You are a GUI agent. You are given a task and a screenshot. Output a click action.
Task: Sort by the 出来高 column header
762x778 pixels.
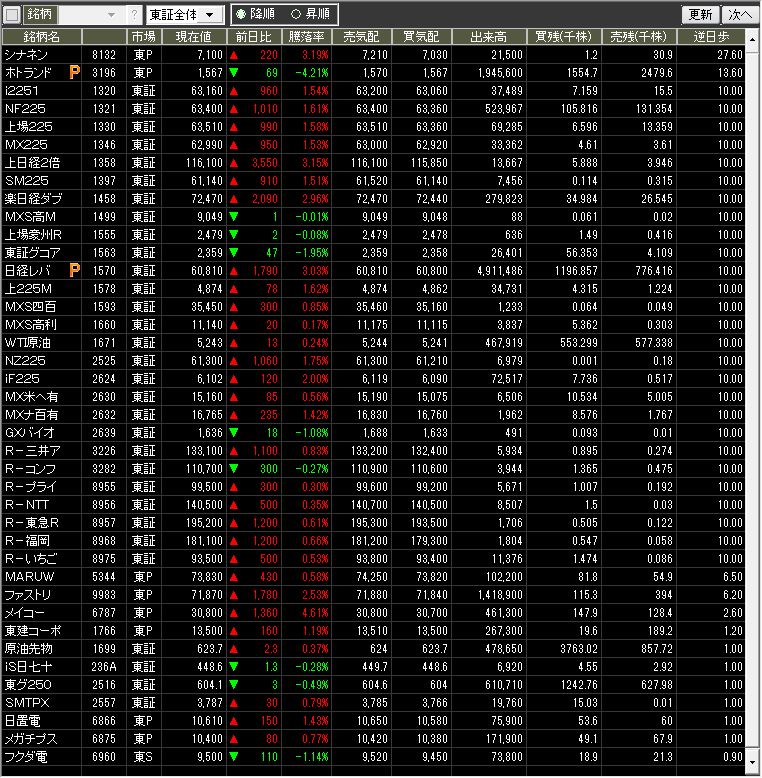pos(489,36)
